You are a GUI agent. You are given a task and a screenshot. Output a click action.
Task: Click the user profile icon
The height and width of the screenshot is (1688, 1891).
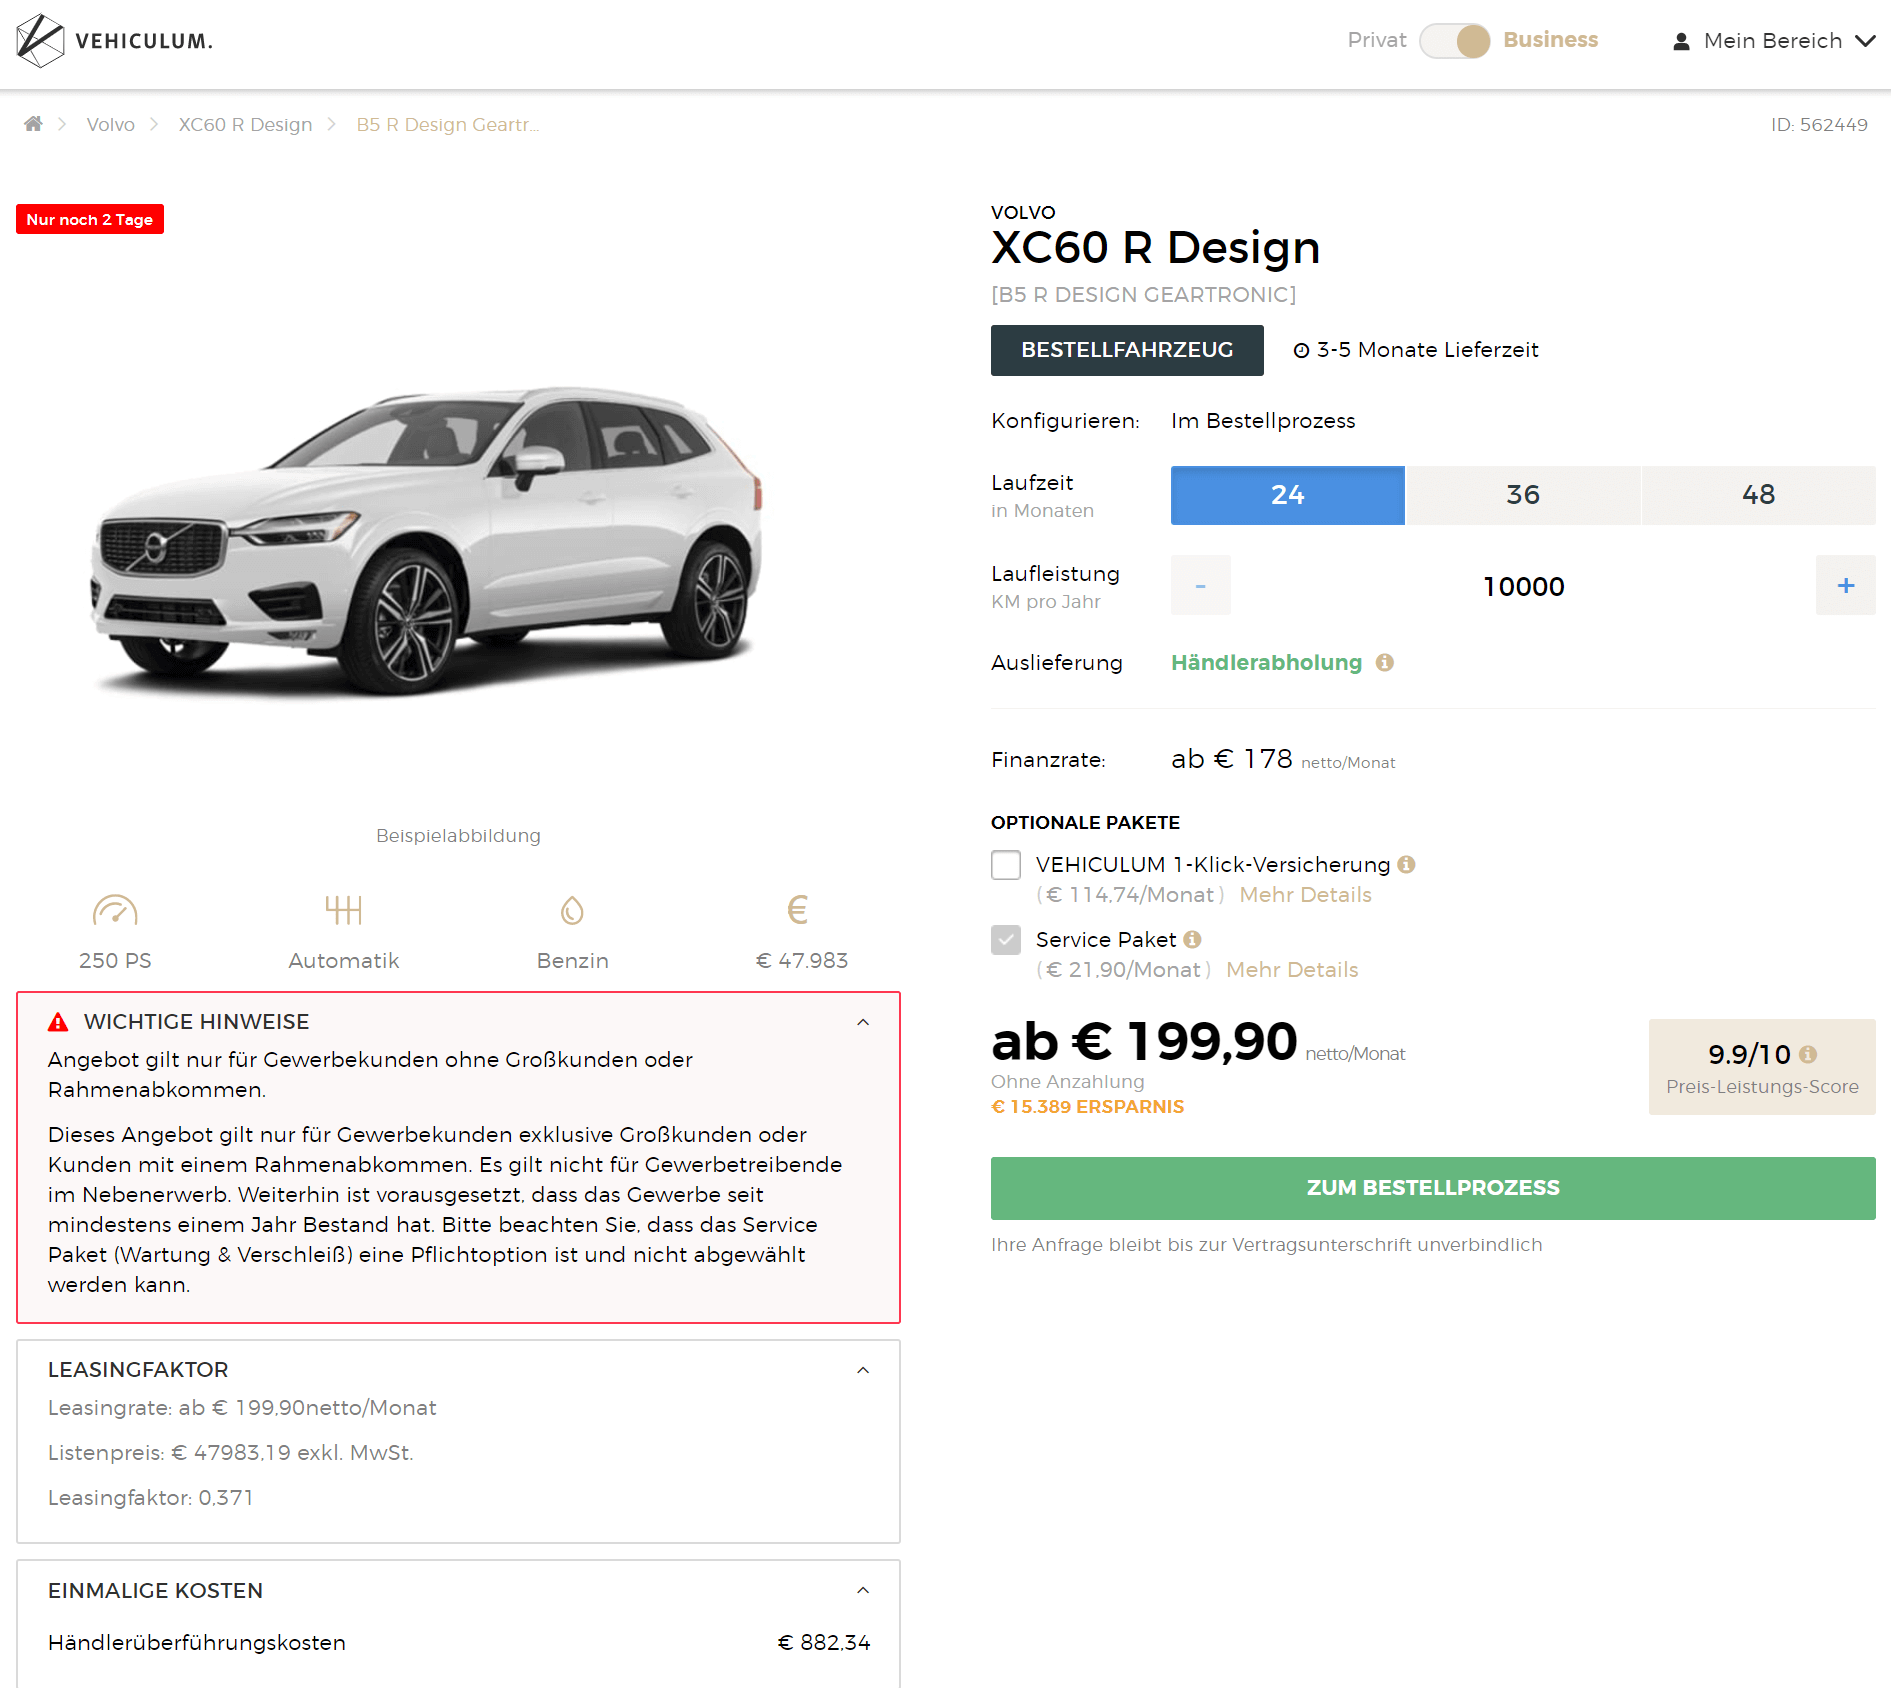point(1682,41)
